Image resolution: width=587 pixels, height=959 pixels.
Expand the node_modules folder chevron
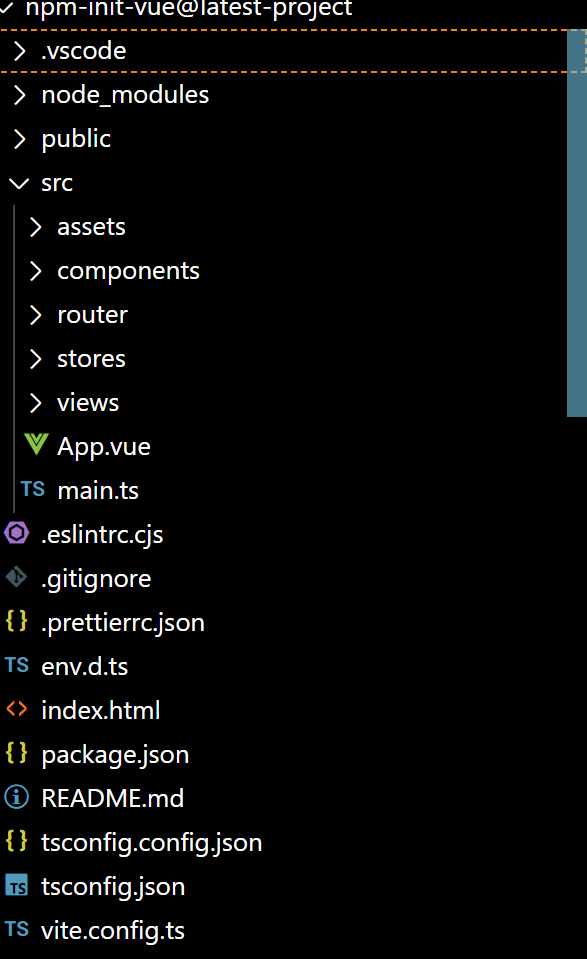[x=20, y=95]
